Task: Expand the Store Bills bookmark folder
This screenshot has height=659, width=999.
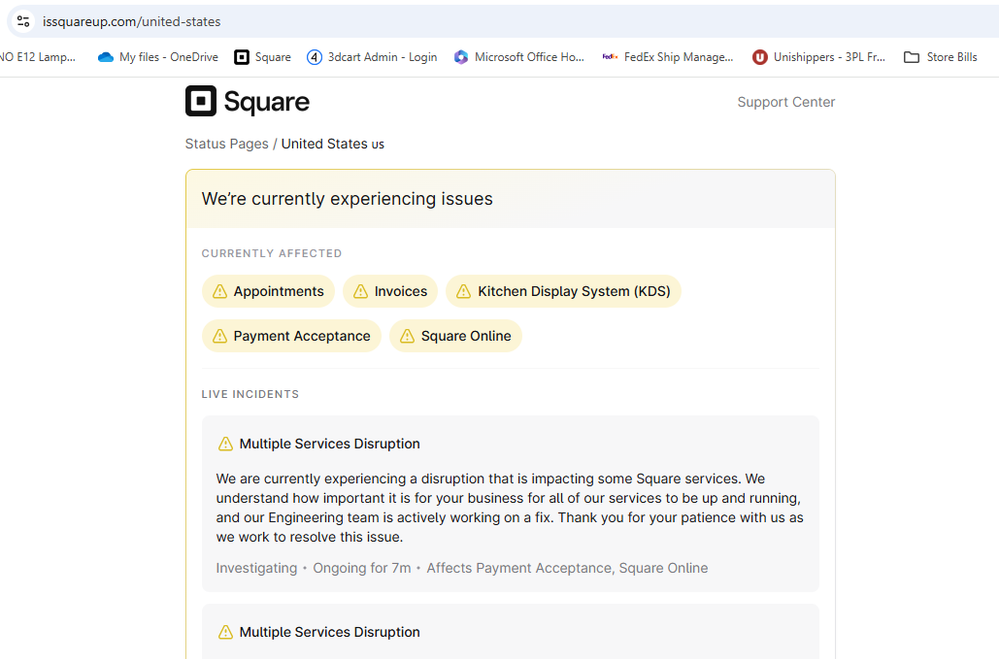Action: coord(940,57)
